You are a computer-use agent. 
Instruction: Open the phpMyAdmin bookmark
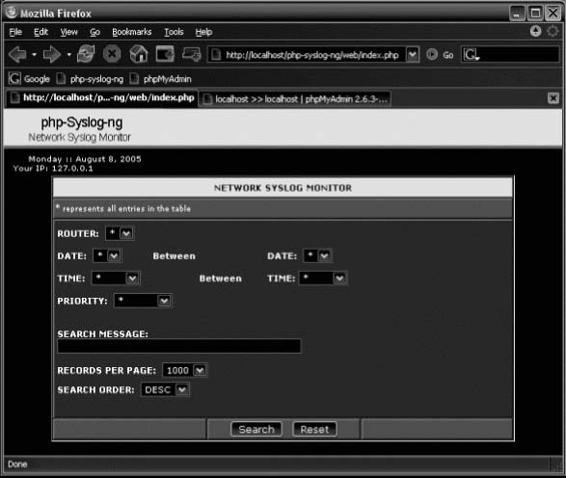tap(161, 79)
